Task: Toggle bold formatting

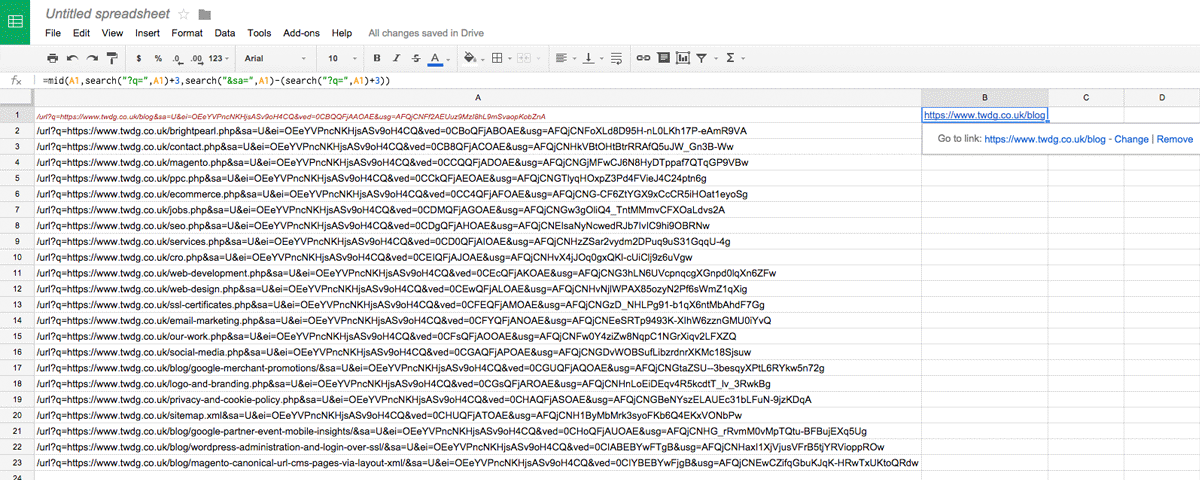Action: coord(378,58)
